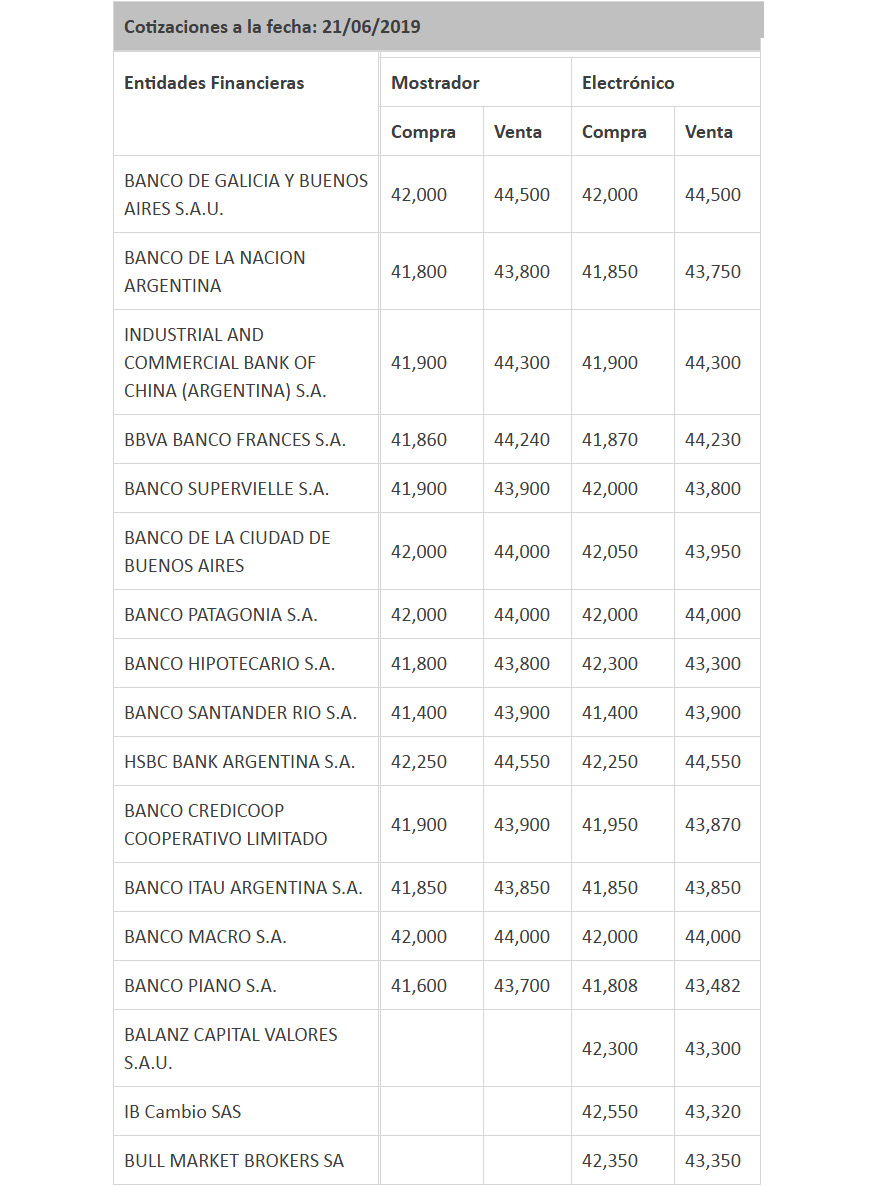Viewport: 880px width, 1186px height.
Task: Click BULL MARKET BROKERS SA name
Action: (x=234, y=1161)
